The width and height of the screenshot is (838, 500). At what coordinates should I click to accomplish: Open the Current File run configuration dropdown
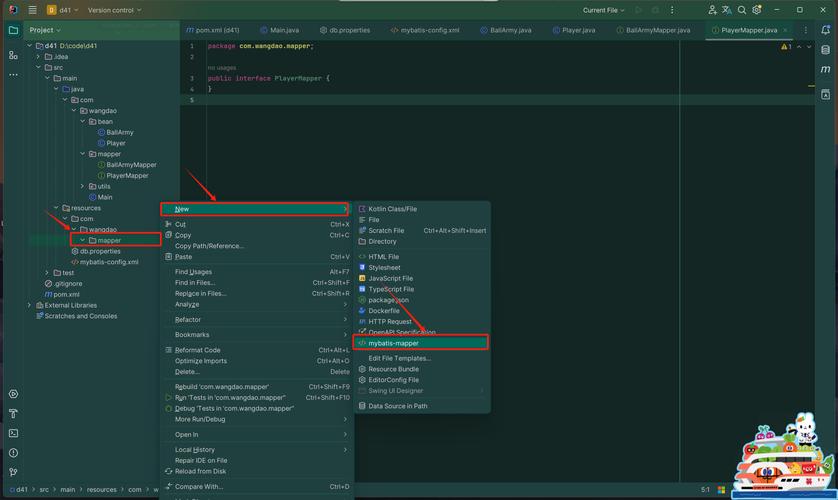pos(603,10)
